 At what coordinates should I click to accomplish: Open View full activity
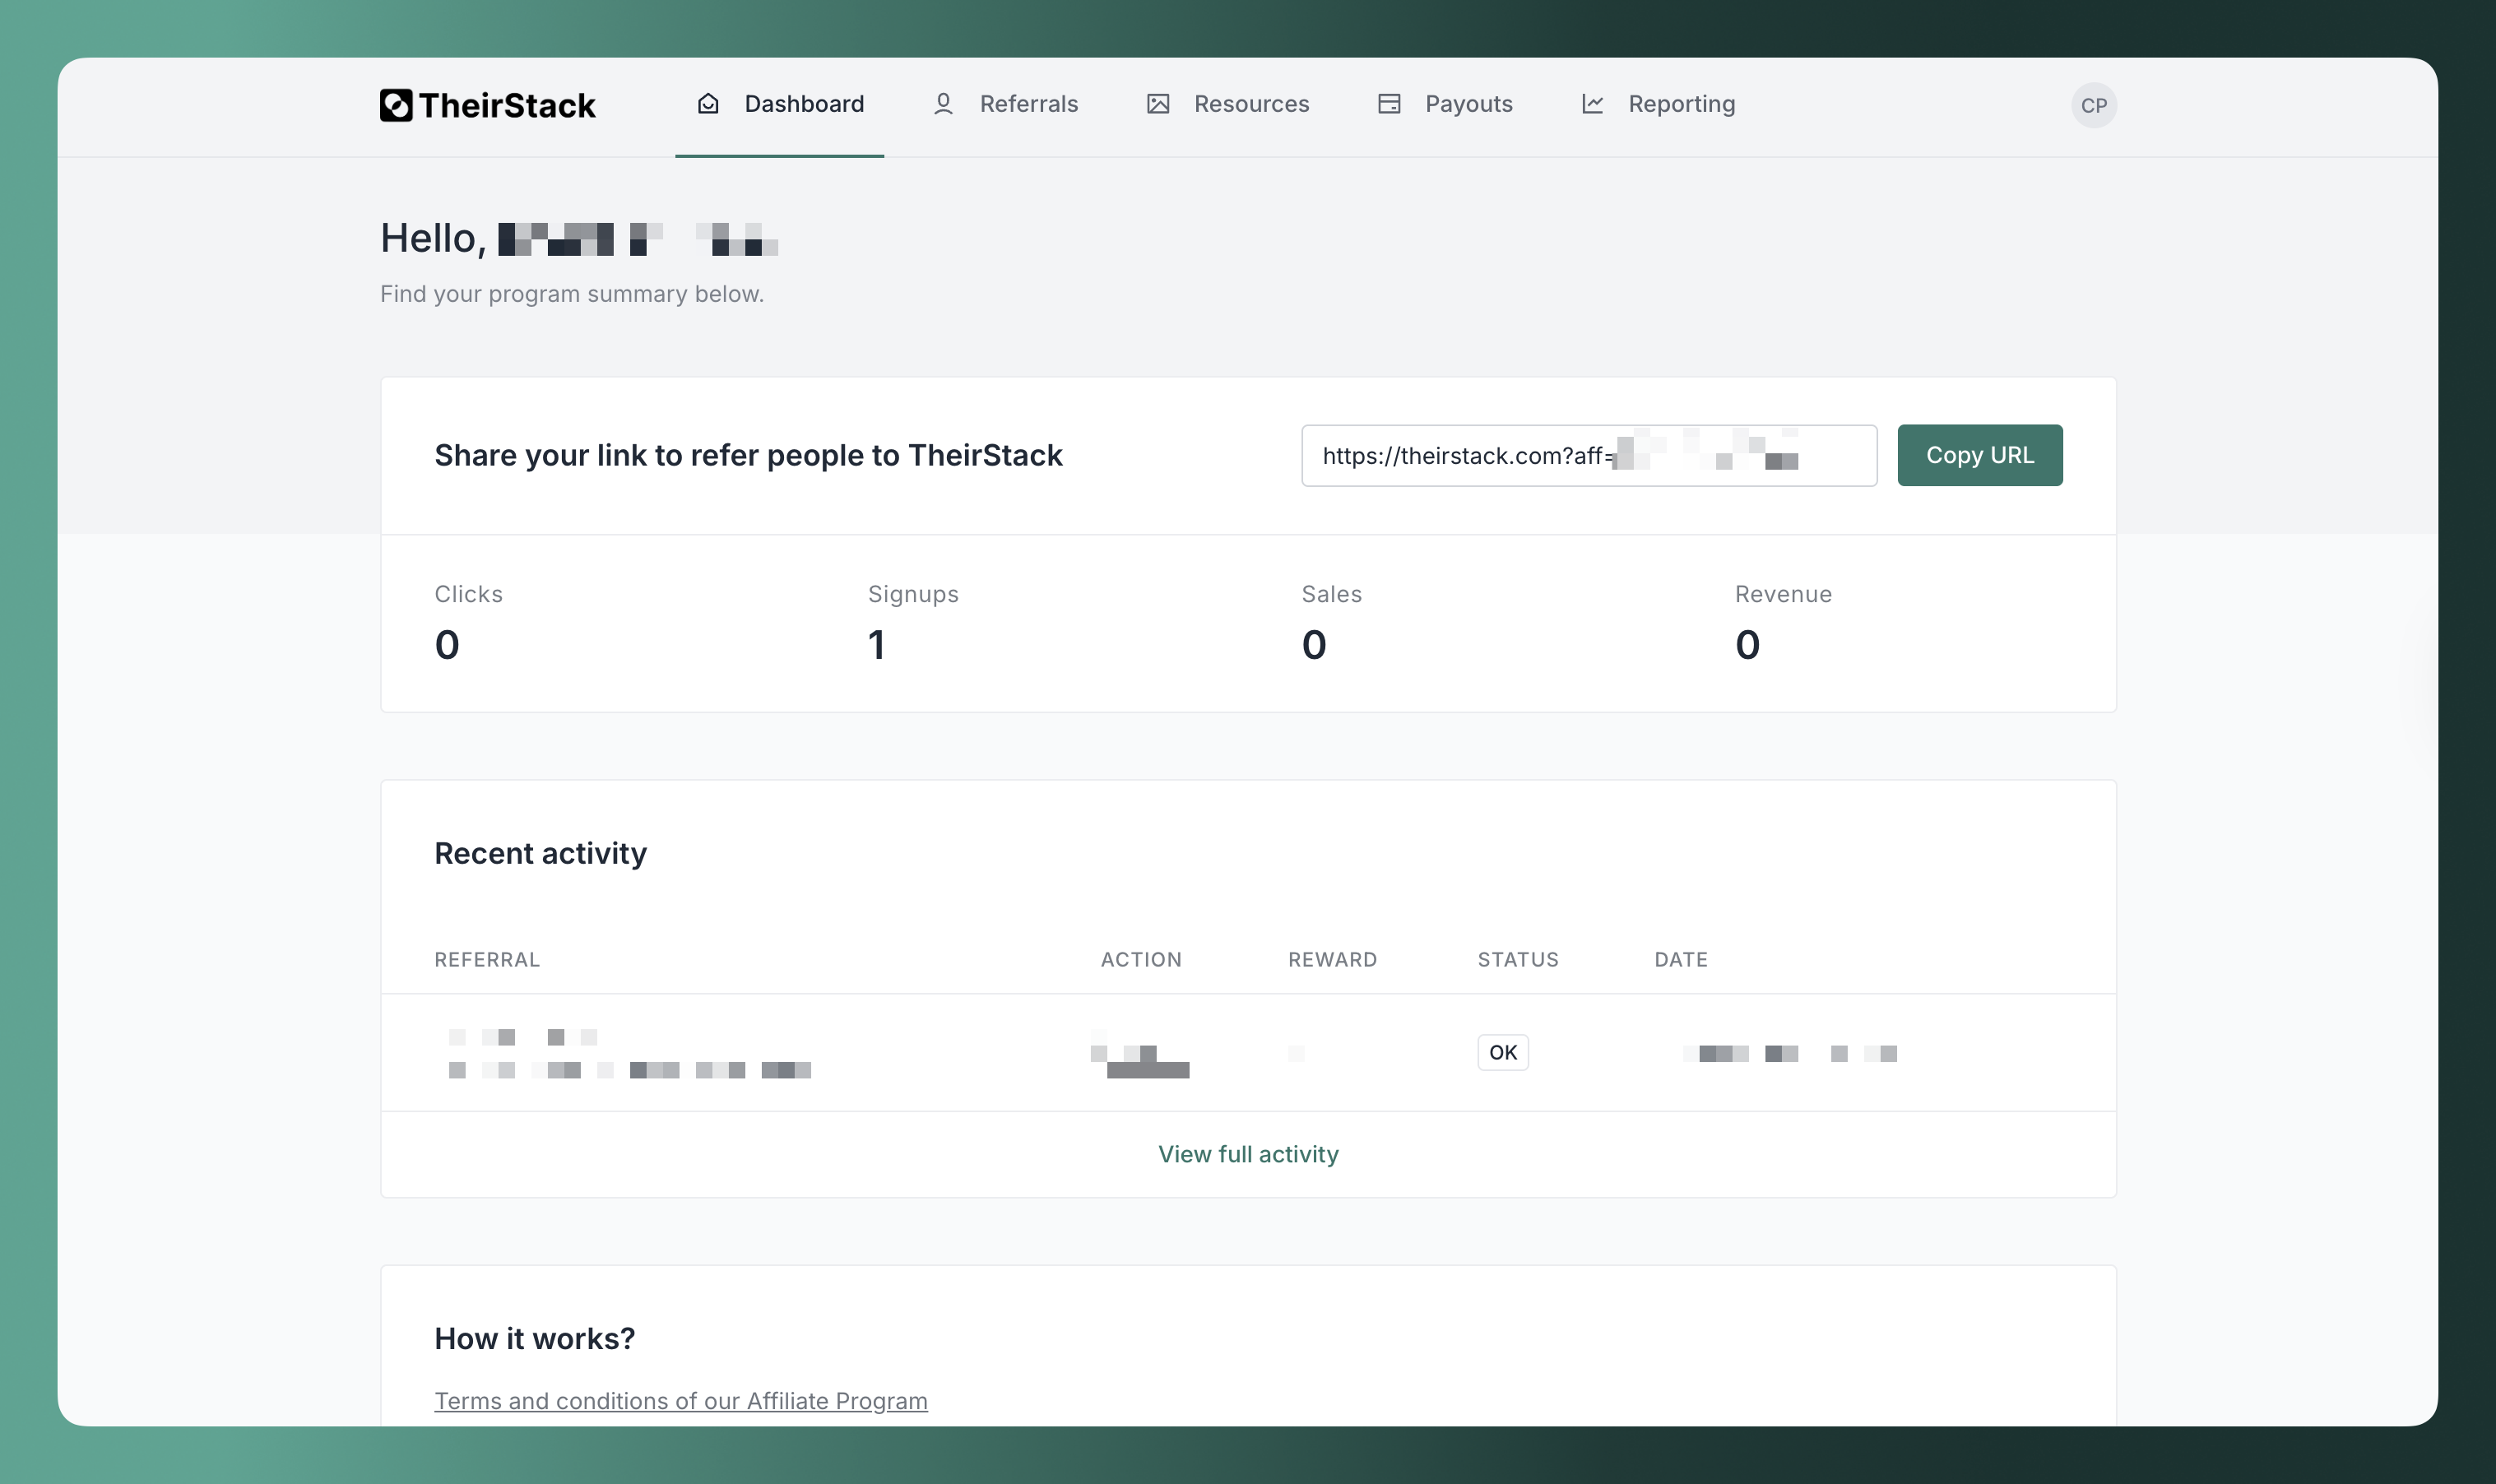click(x=1247, y=1154)
